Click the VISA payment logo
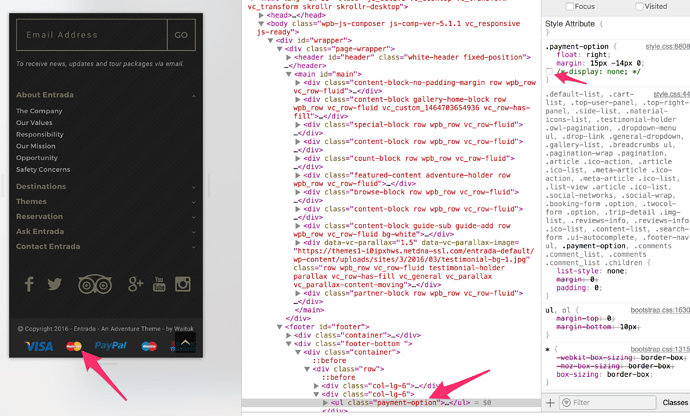This screenshot has height=416, width=690. pos(39,346)
